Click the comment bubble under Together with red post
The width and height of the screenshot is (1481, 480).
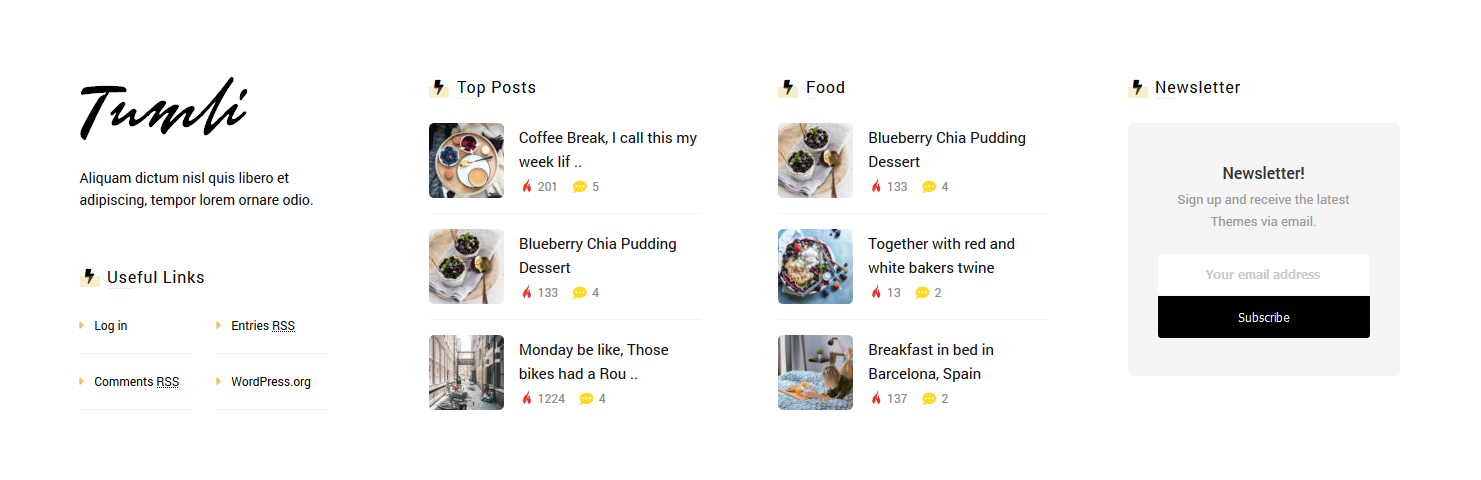(x=922, y=292)
